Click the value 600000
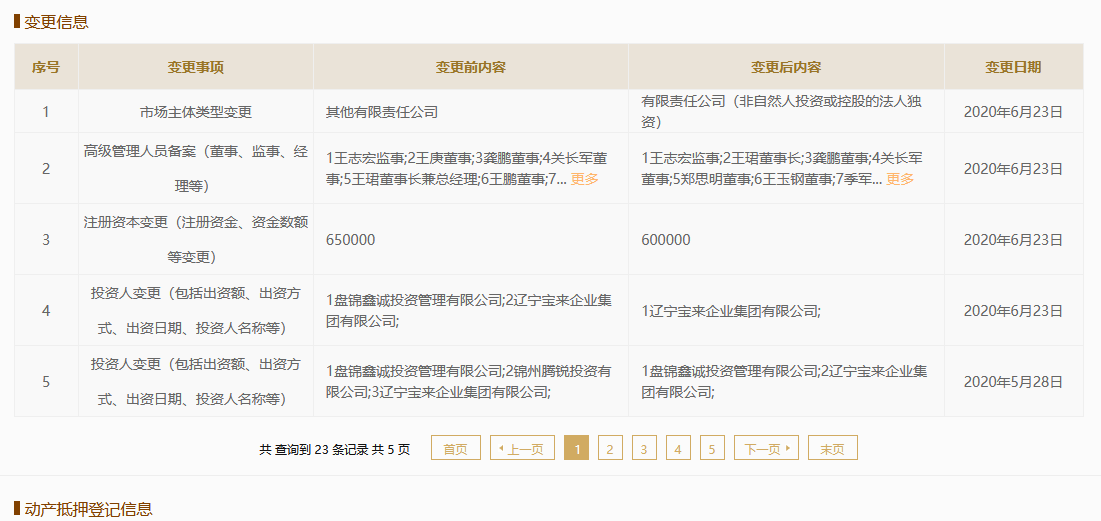This screenshot has height=521, width=1101. point(666,240)
